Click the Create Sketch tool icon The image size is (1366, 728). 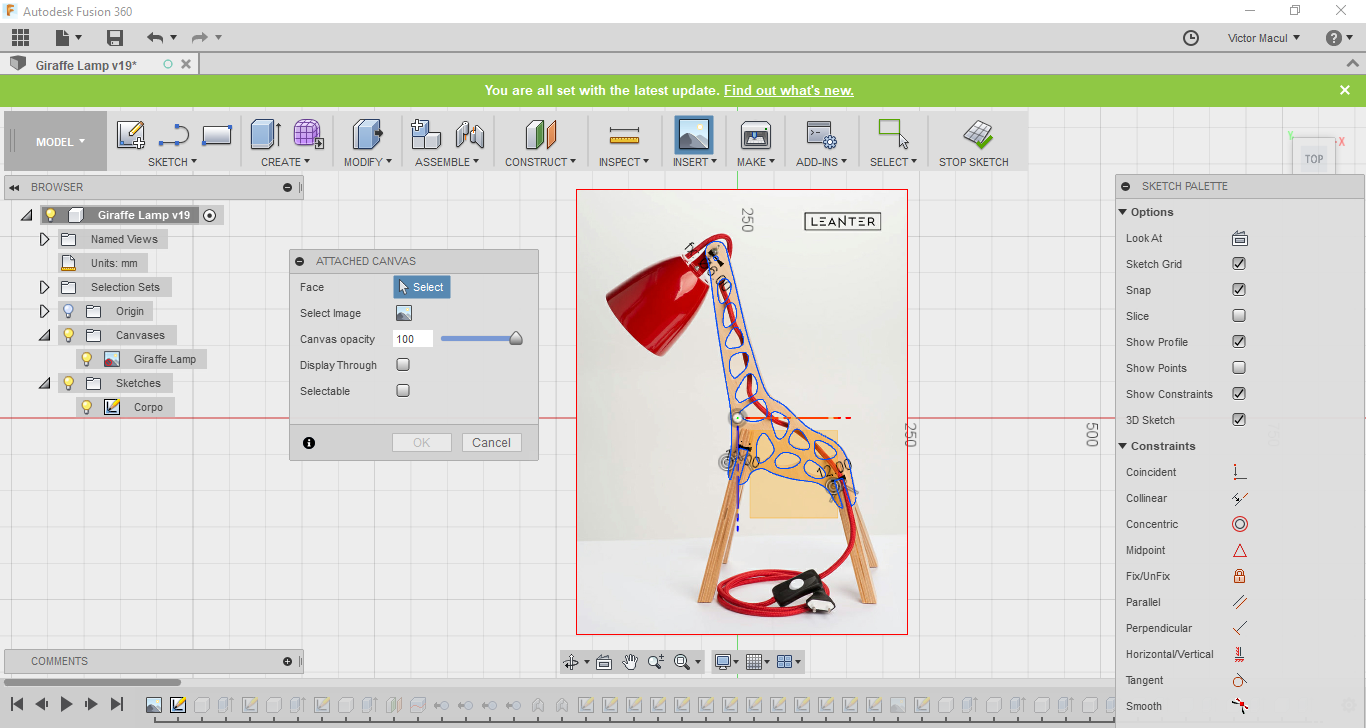tap(131, 134)
